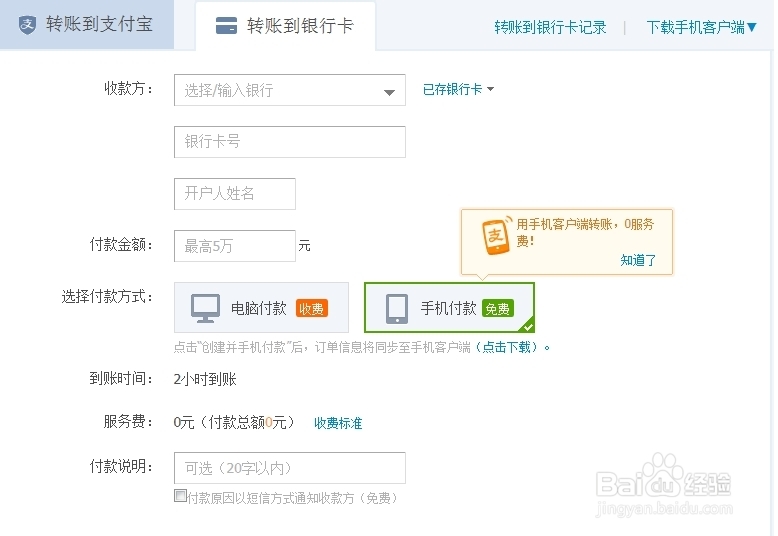Enable SMS notification checkbox for payee
Viewport: 778px width, 536px height.
pos(180,496)
